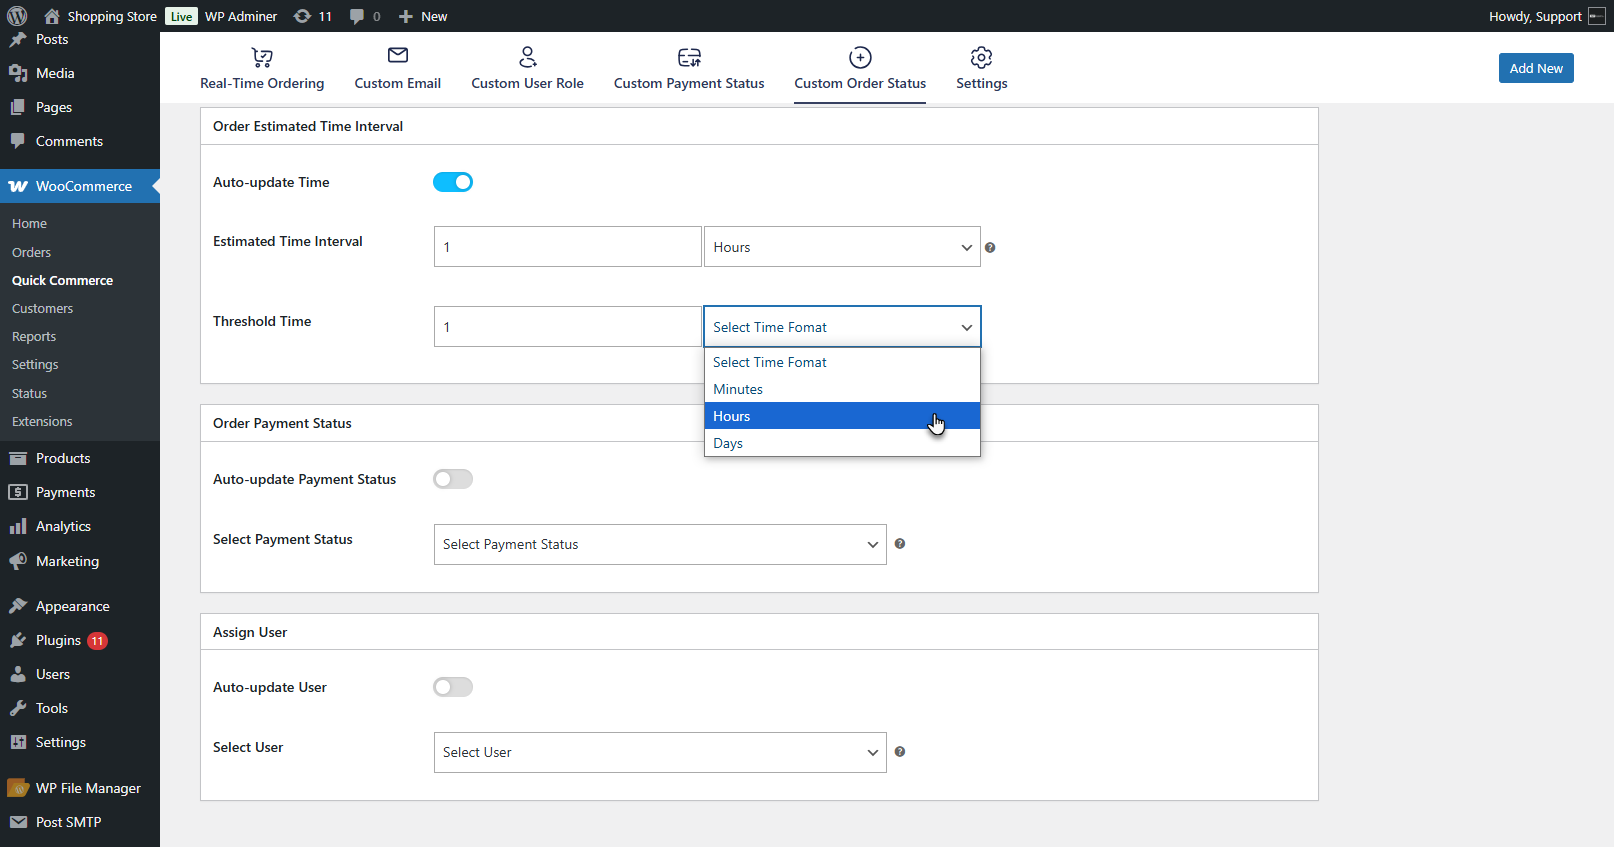The image size is (1614, 847).
Task: Click the Threshold Time number input field
Action: click(x=567, y=327)
